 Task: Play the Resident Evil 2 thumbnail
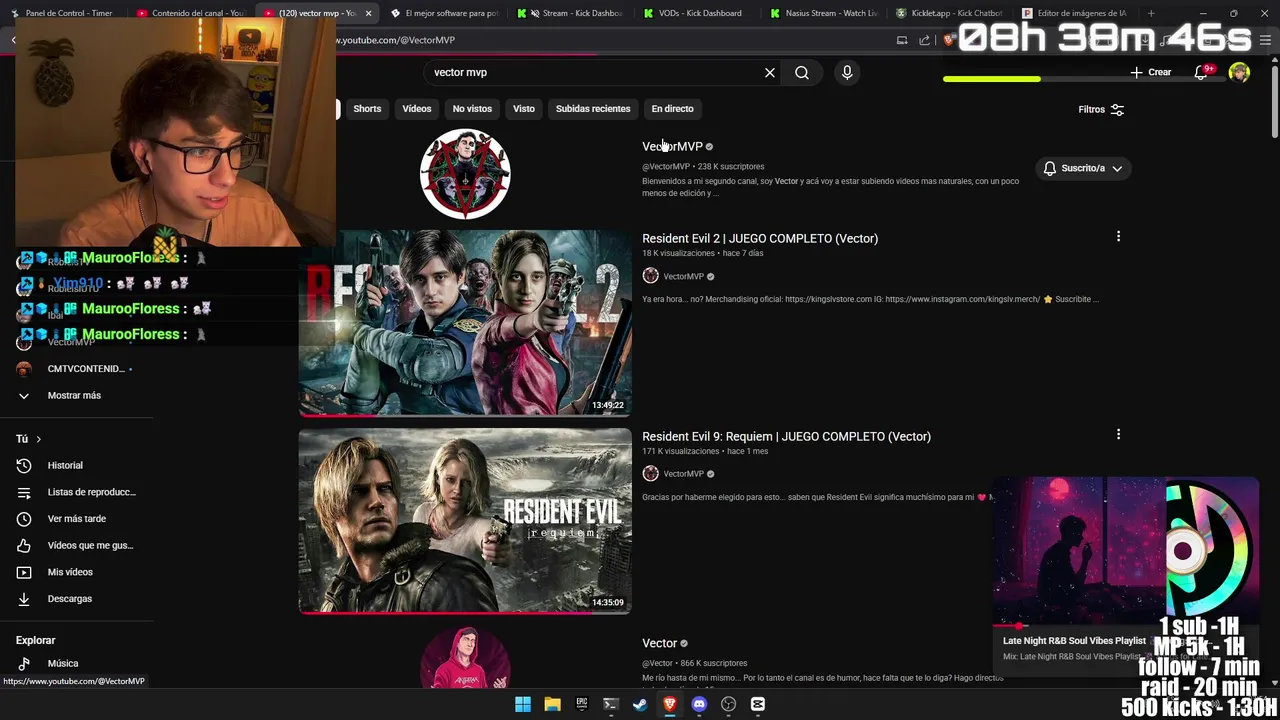[x=465, y=322]
